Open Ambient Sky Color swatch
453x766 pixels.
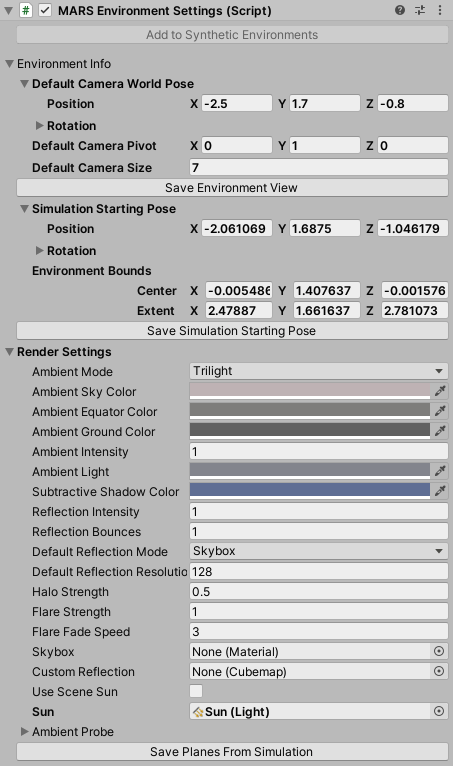(310, 391)
